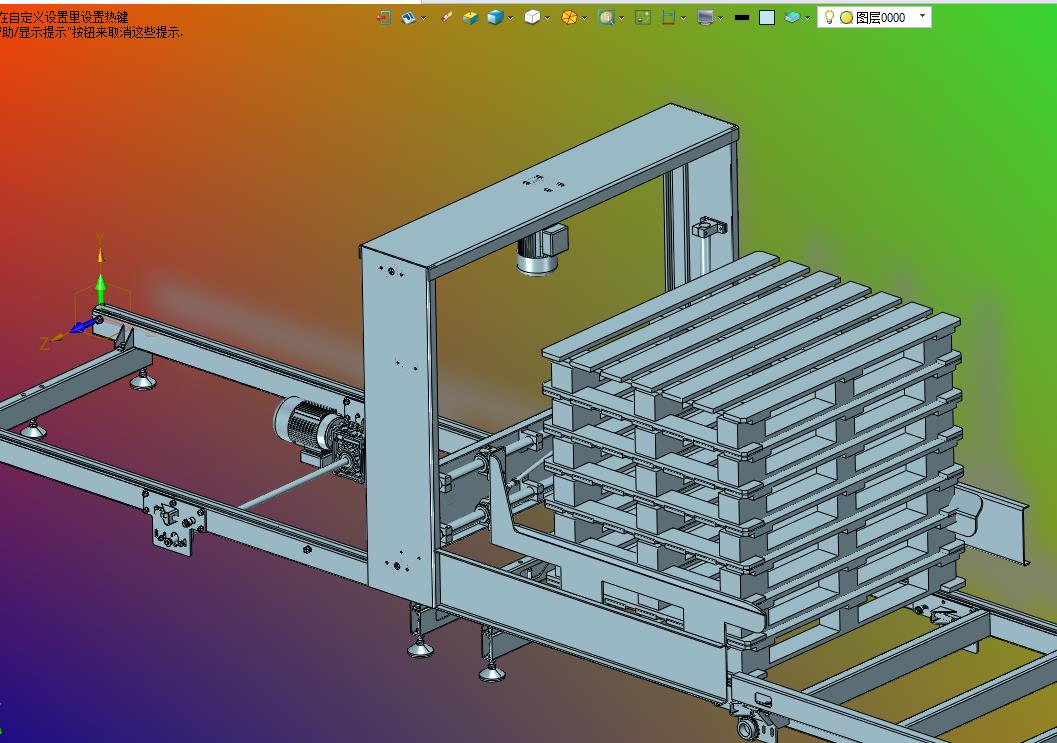Expand the monitor display dropdown arrow
The height and width of the screenshot is (743, 1057).
coord(721,18)
